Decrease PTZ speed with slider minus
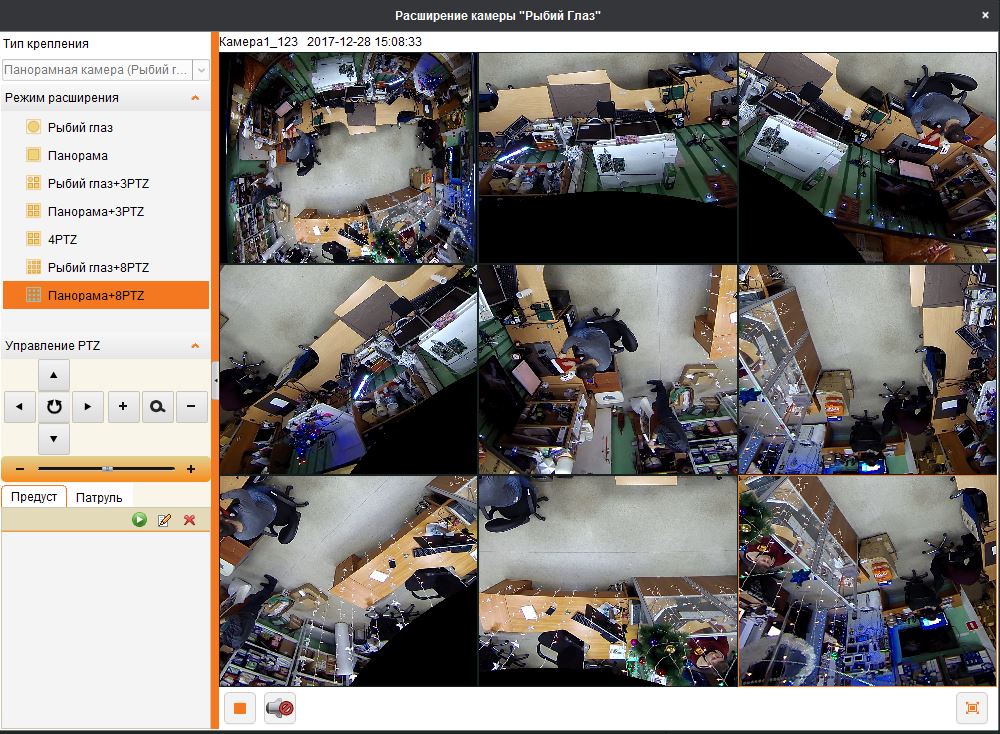This screenshot has width=1000, height=734. (x=20, y=469)
